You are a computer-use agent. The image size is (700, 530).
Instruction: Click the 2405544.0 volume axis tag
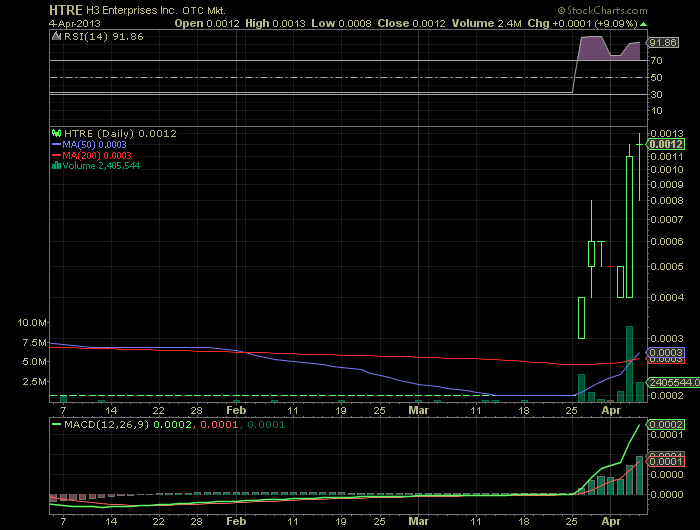coord(674,383)
